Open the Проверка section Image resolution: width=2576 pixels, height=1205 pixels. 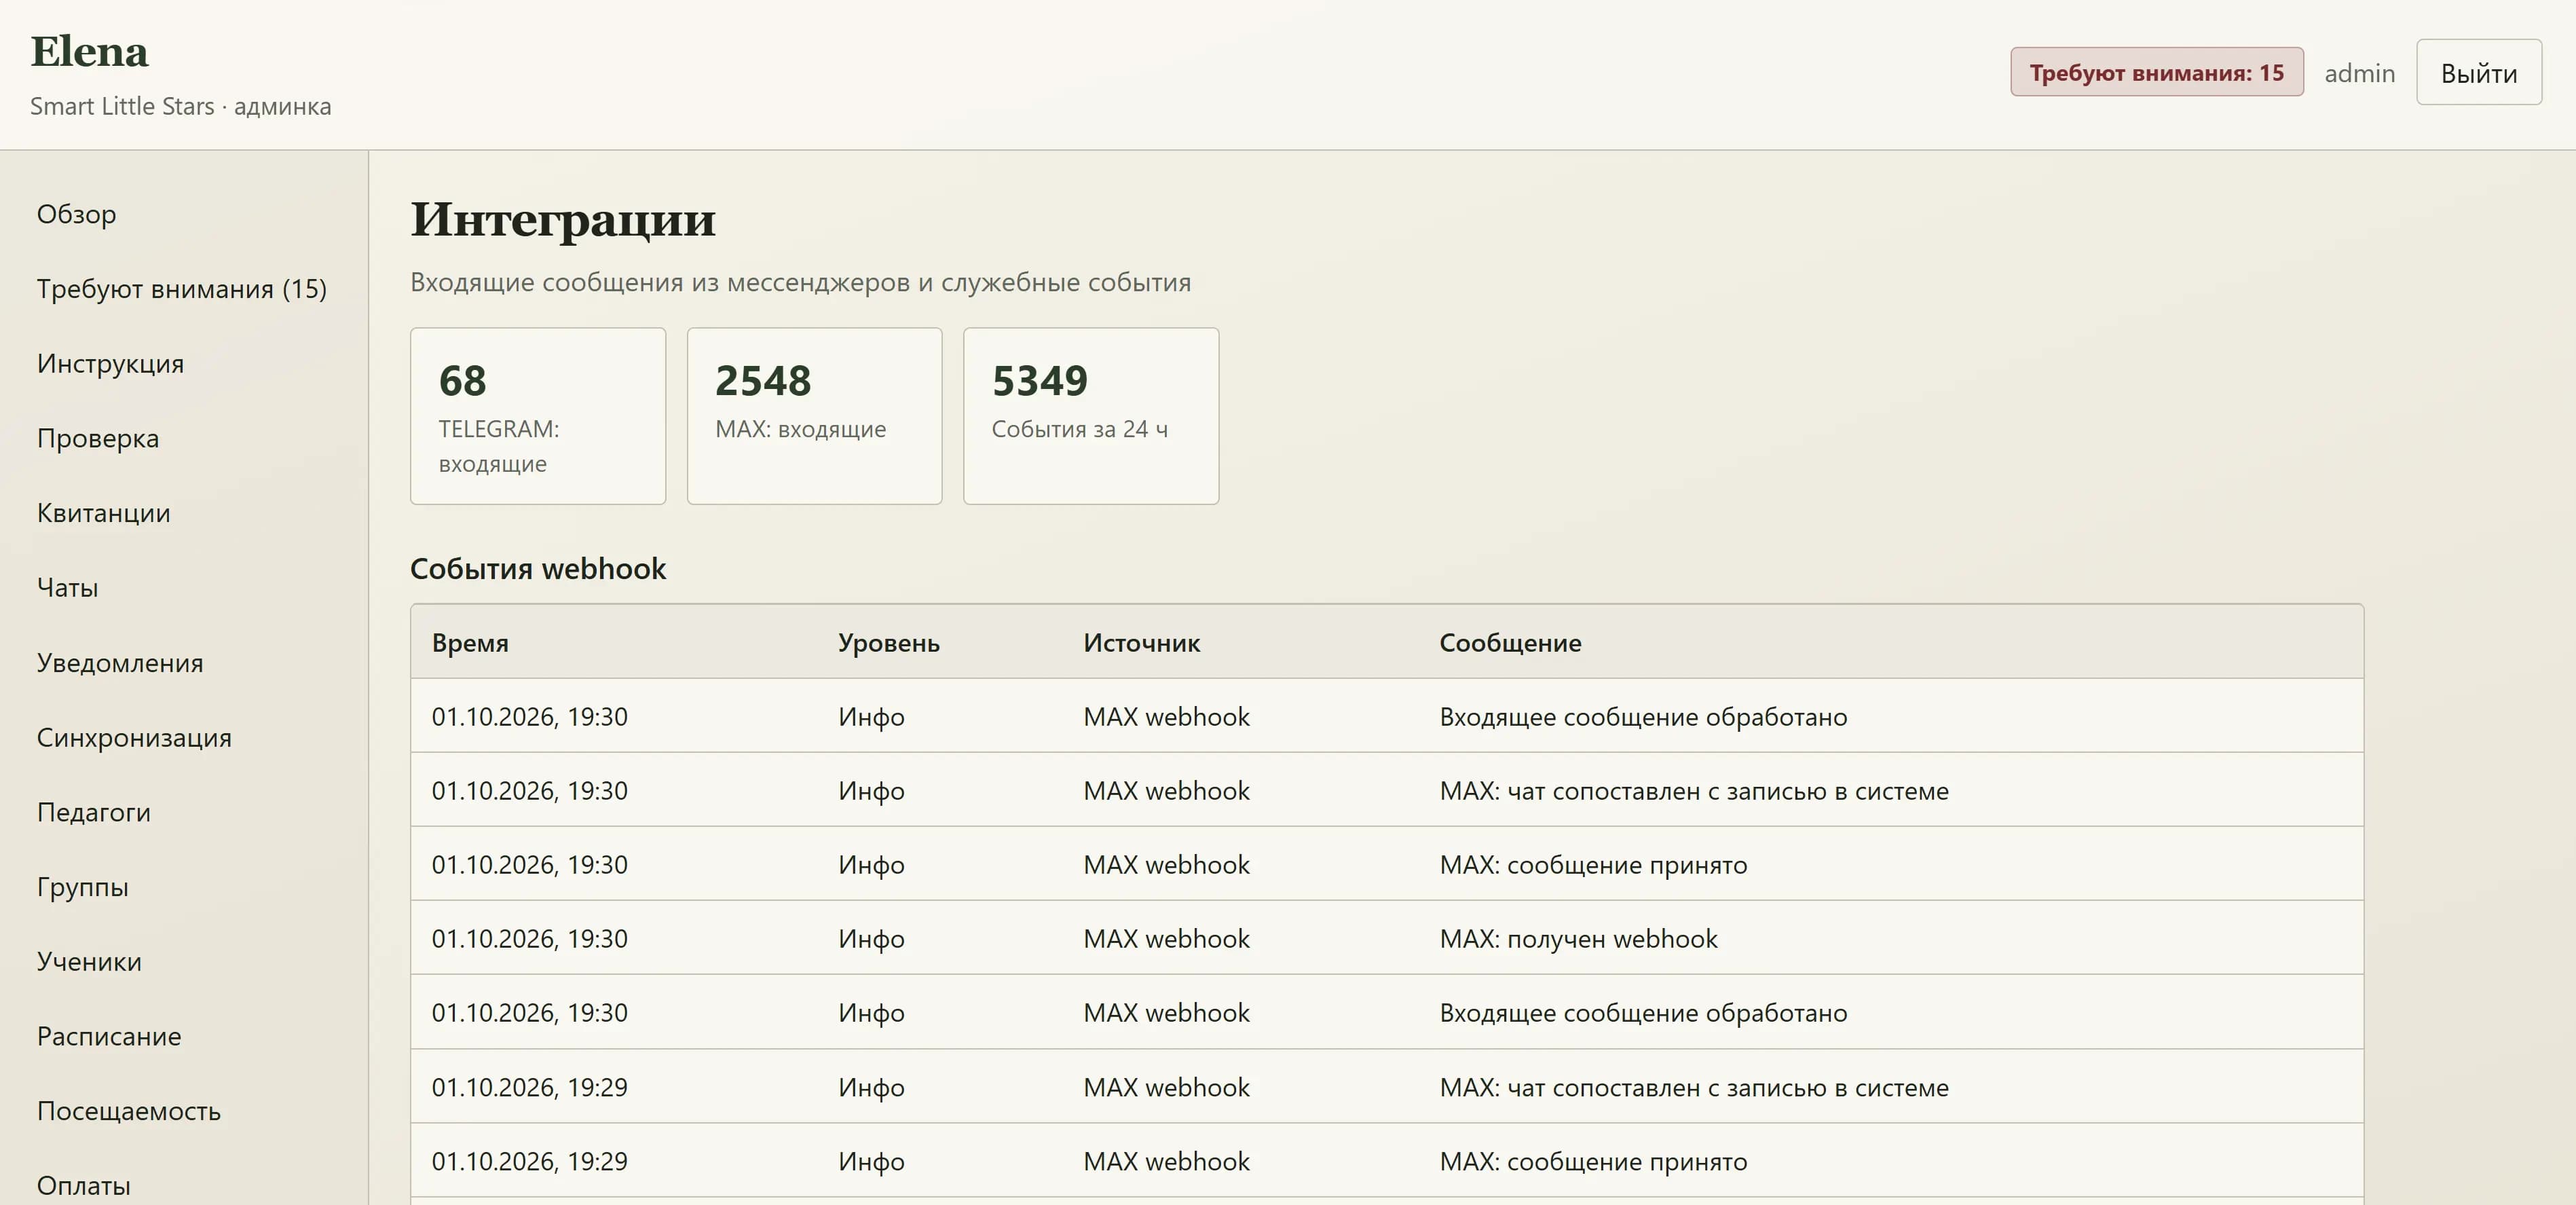click(98, 438)
